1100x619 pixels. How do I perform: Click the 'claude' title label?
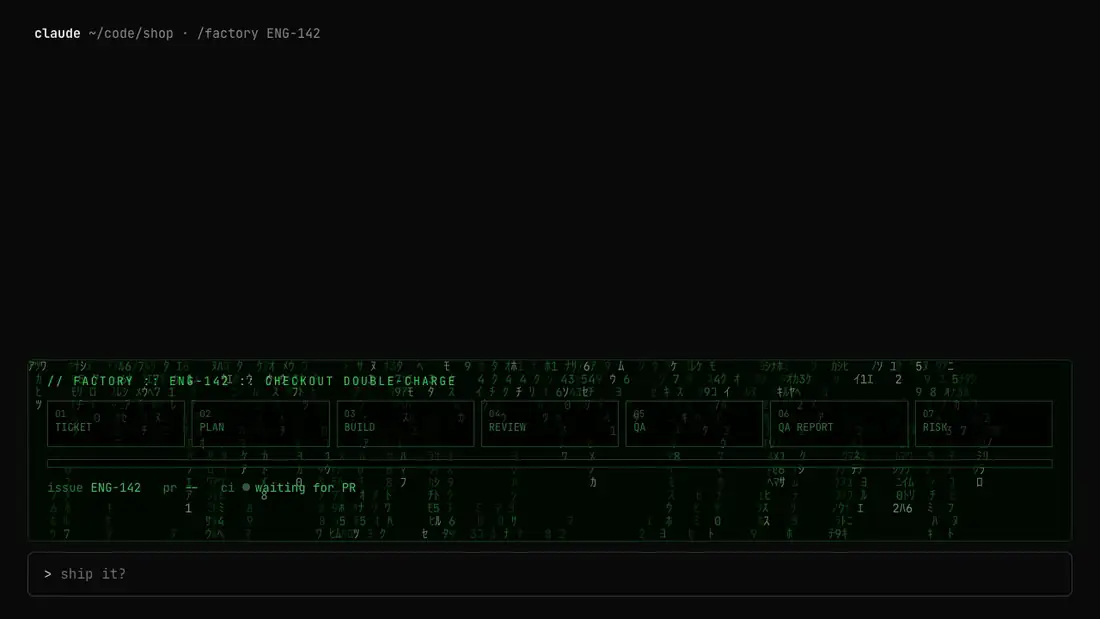point(58,34)
